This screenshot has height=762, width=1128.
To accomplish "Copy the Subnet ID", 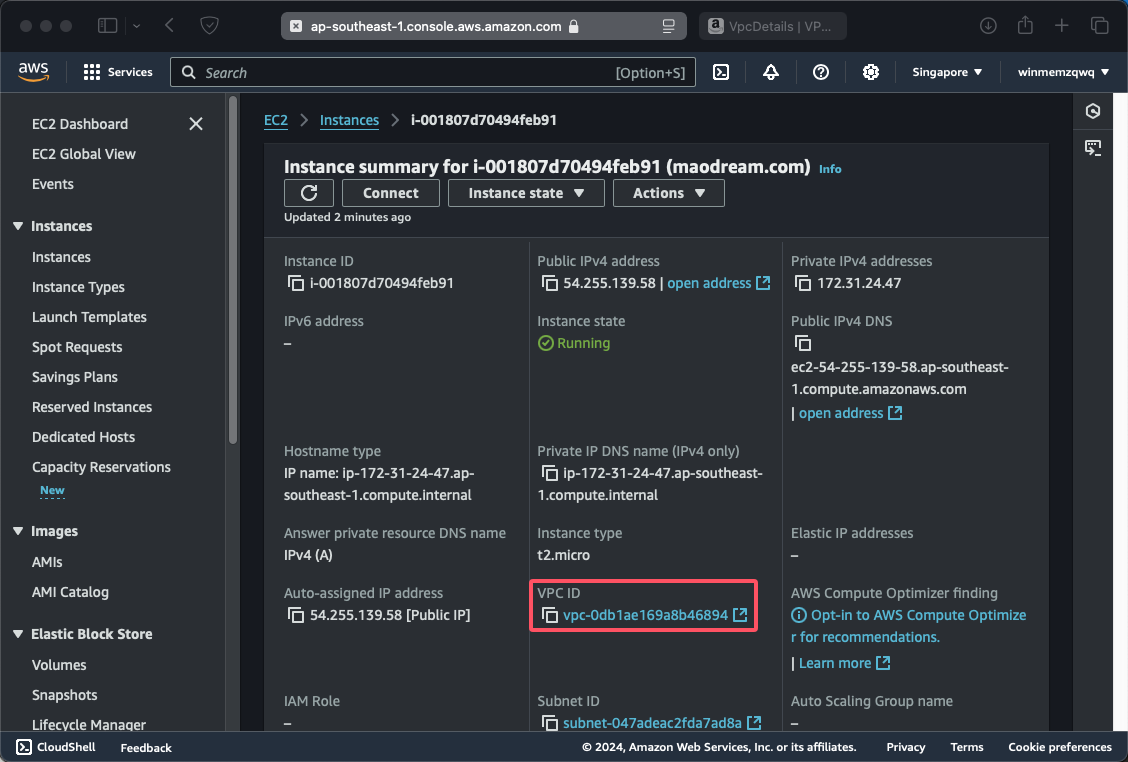I will click(550, 723).
